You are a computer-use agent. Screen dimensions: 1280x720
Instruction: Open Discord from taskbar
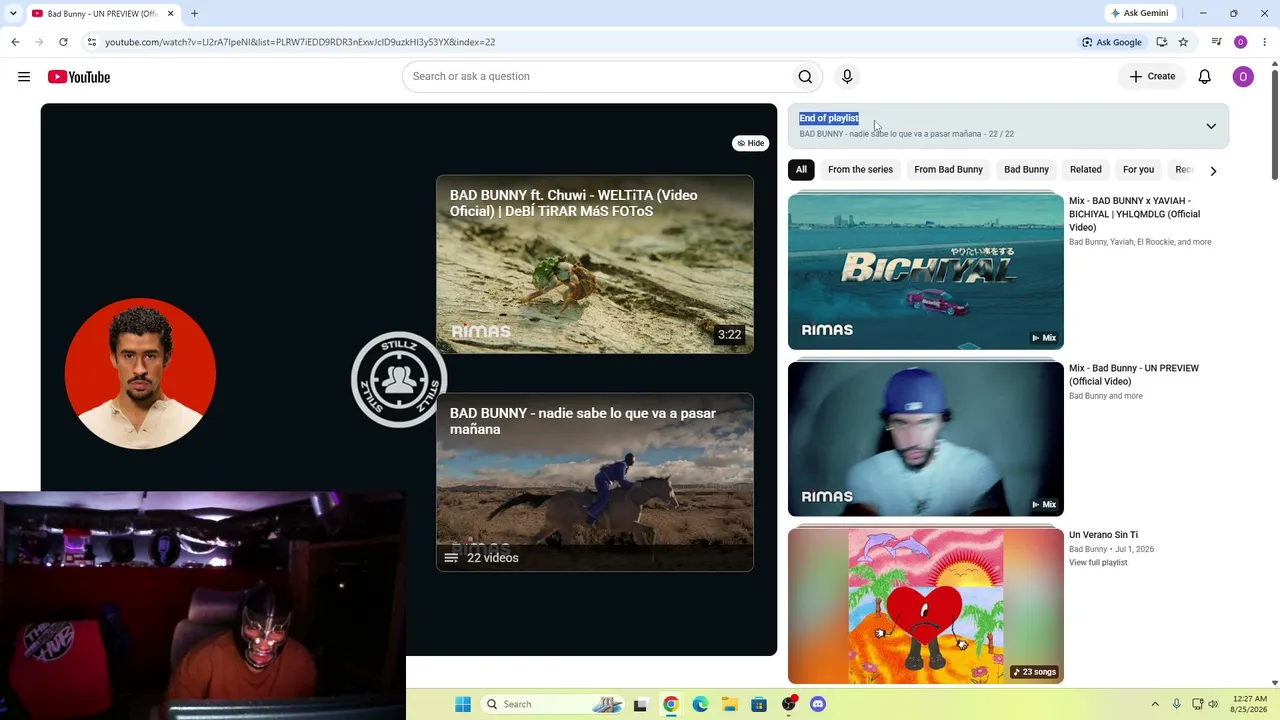tap(818, 704)
